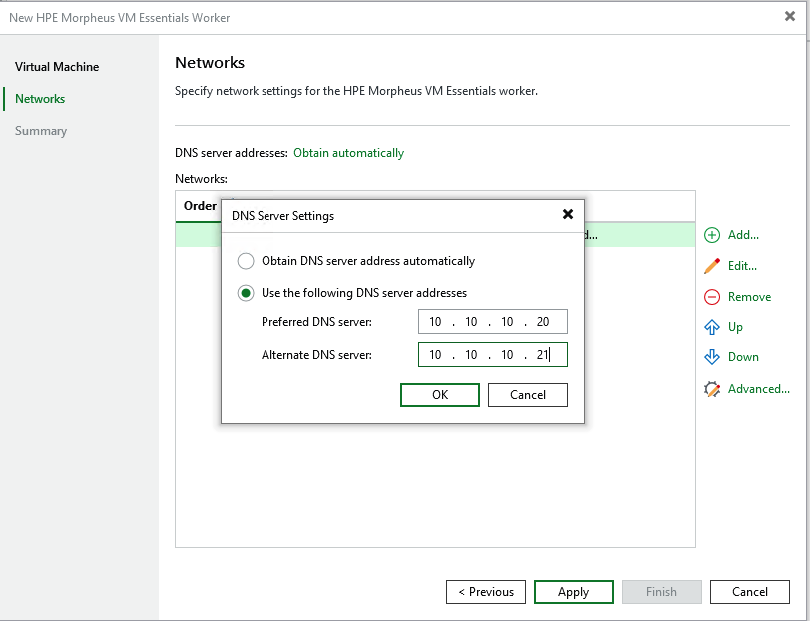
Task: Click the Advanced... link text
Action: pyautogui.click(x=758, y=389)
